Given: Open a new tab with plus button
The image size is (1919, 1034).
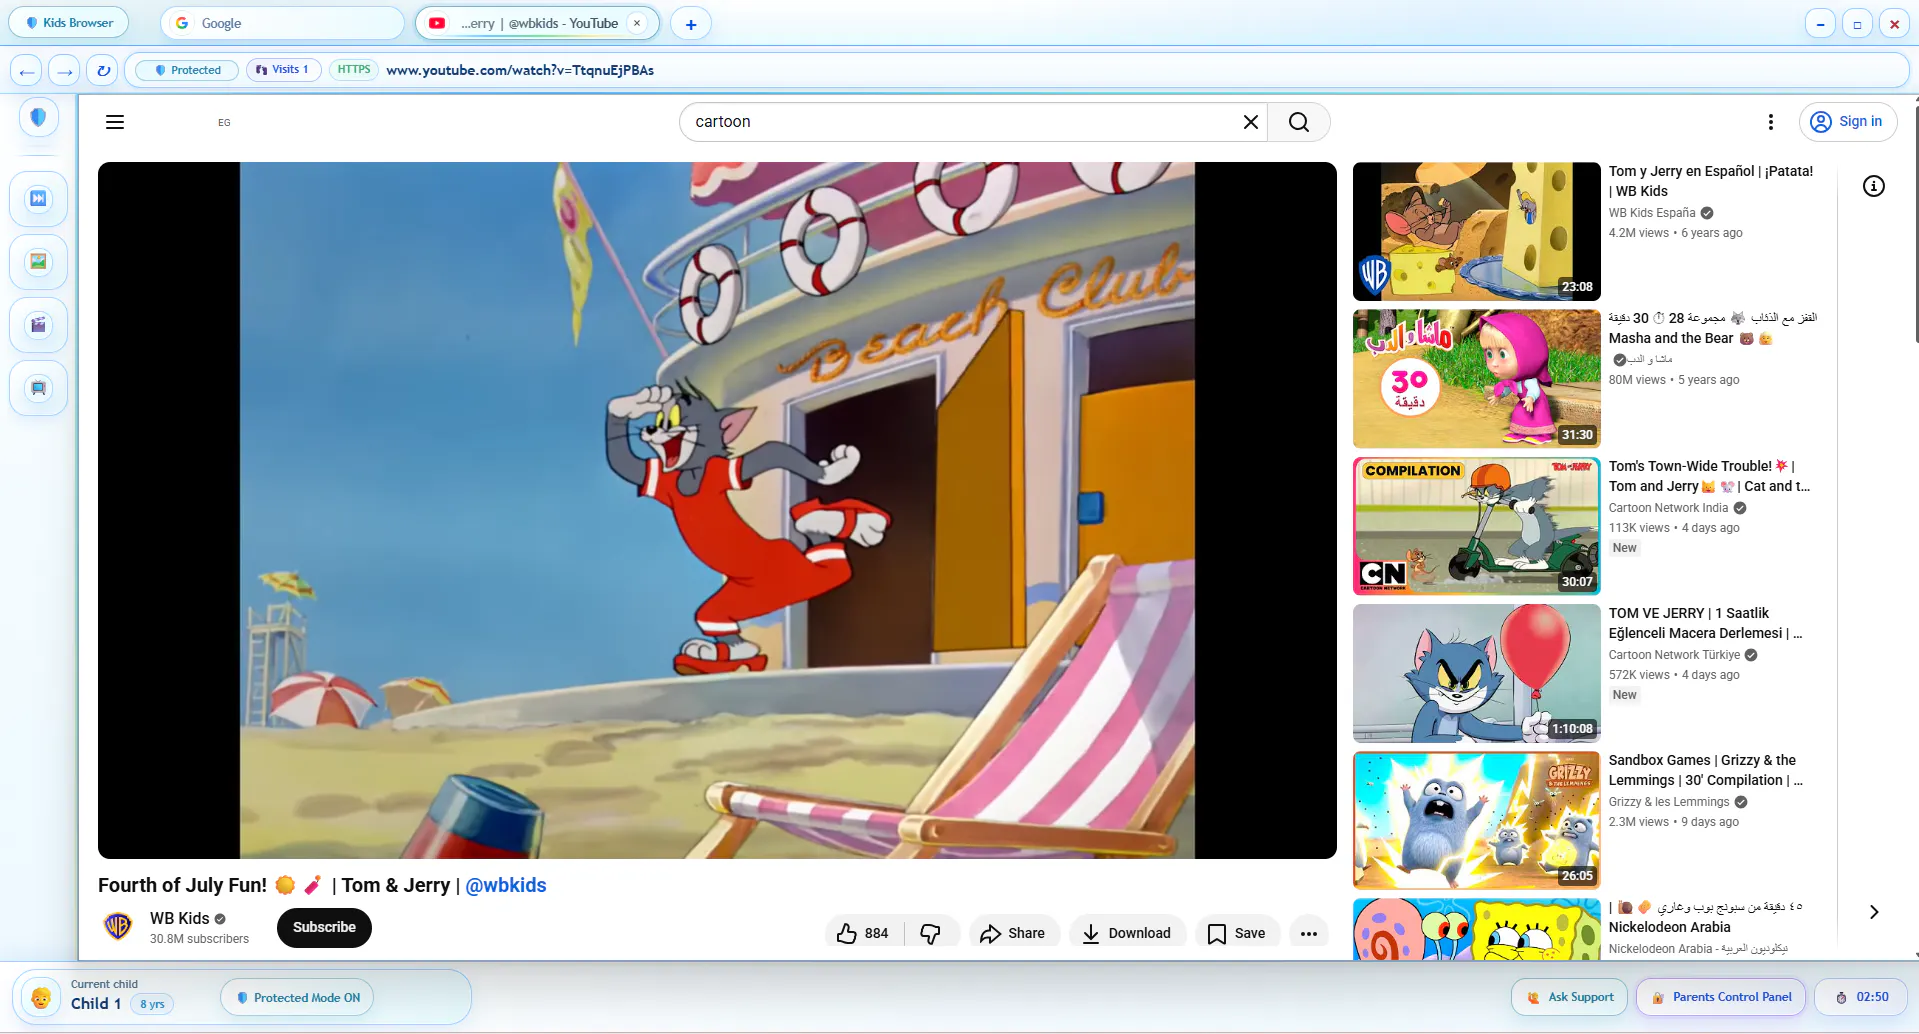Looking at the screenshot, I should point(691,24).
